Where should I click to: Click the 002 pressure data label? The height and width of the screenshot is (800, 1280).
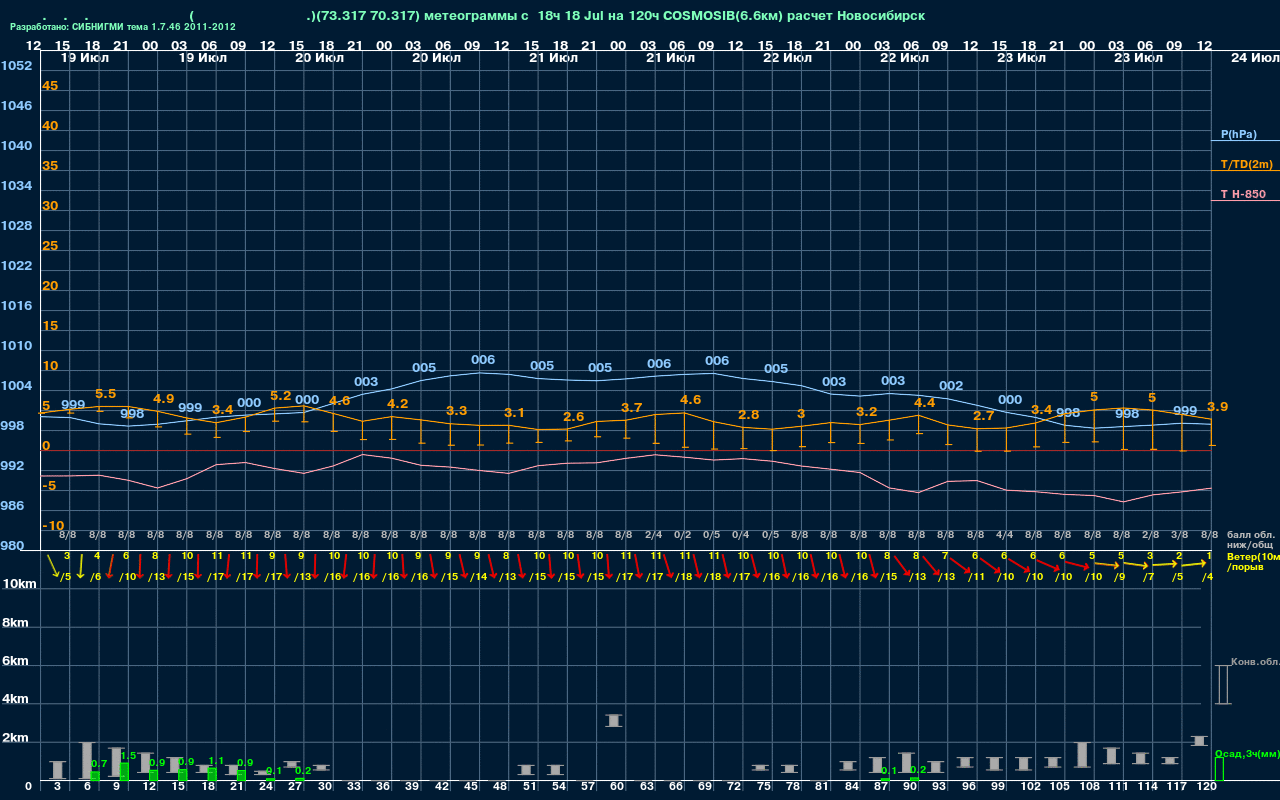pyautogui.click(x=951, y=386)
